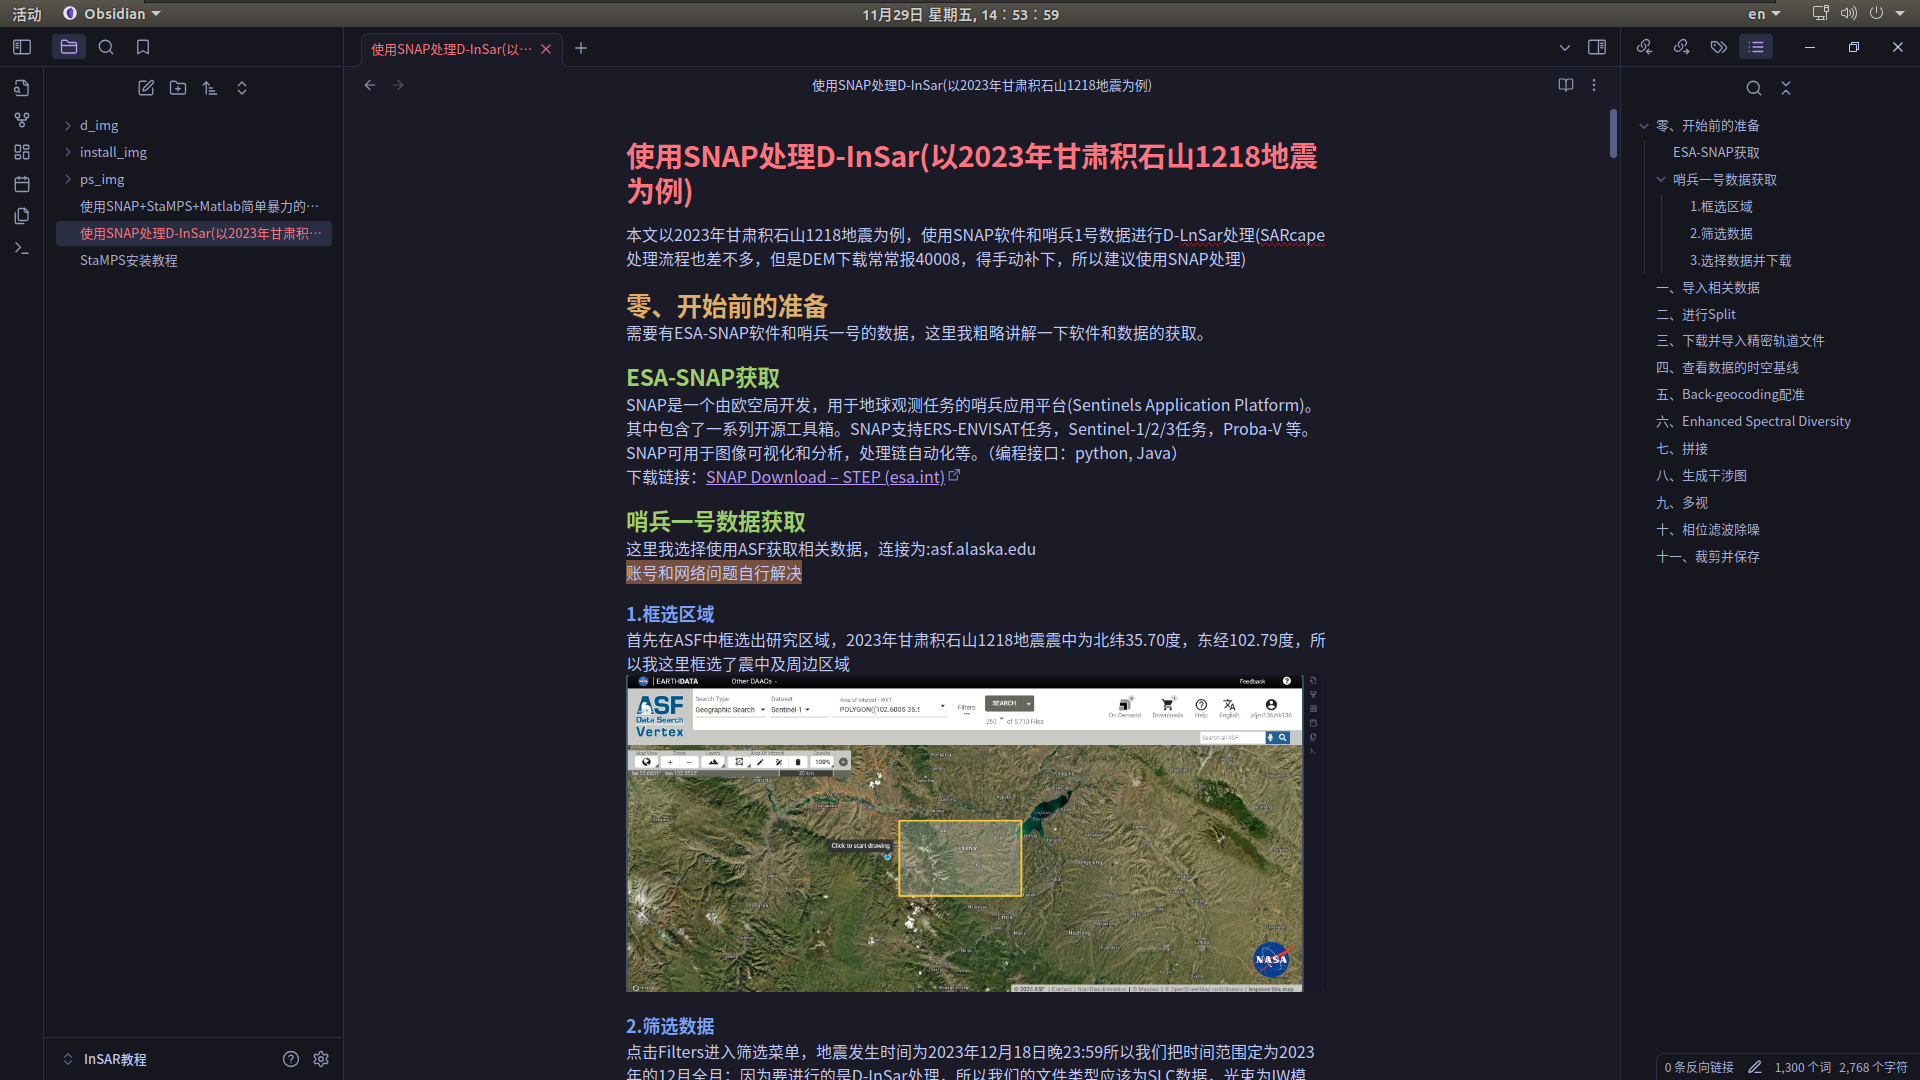Open the Obsidian app menu in top bar
1920x1080 pixels.
click(x=111, y=13)
